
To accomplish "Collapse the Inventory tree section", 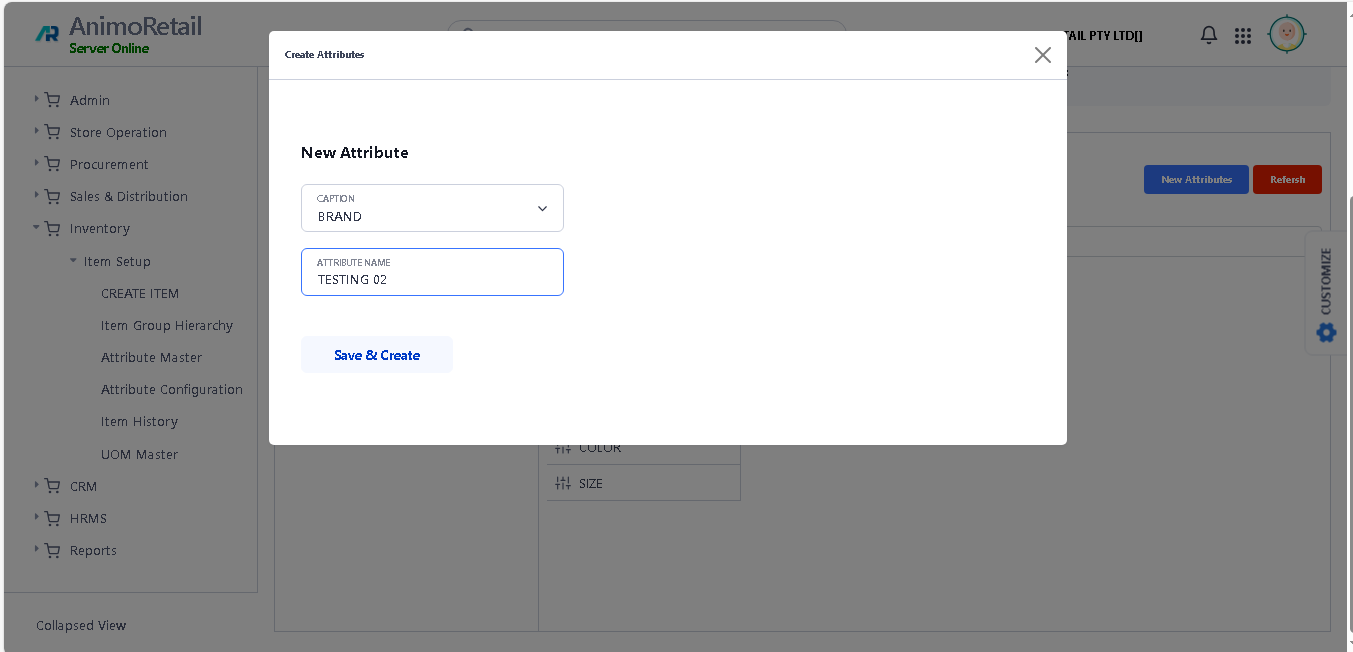I will pos(37,228).
